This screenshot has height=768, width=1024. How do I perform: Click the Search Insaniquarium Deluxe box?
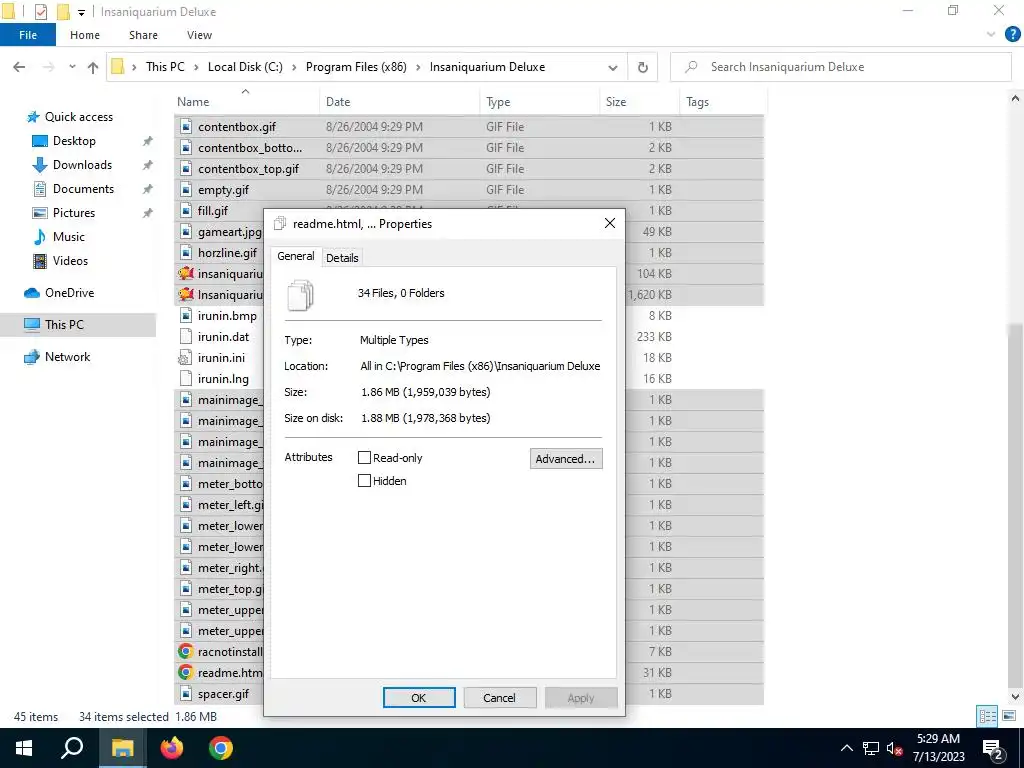(x=841, y=67)
